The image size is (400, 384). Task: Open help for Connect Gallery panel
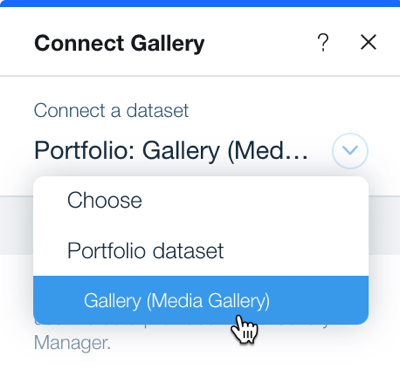pyautogui.click(x=323, y=43)
